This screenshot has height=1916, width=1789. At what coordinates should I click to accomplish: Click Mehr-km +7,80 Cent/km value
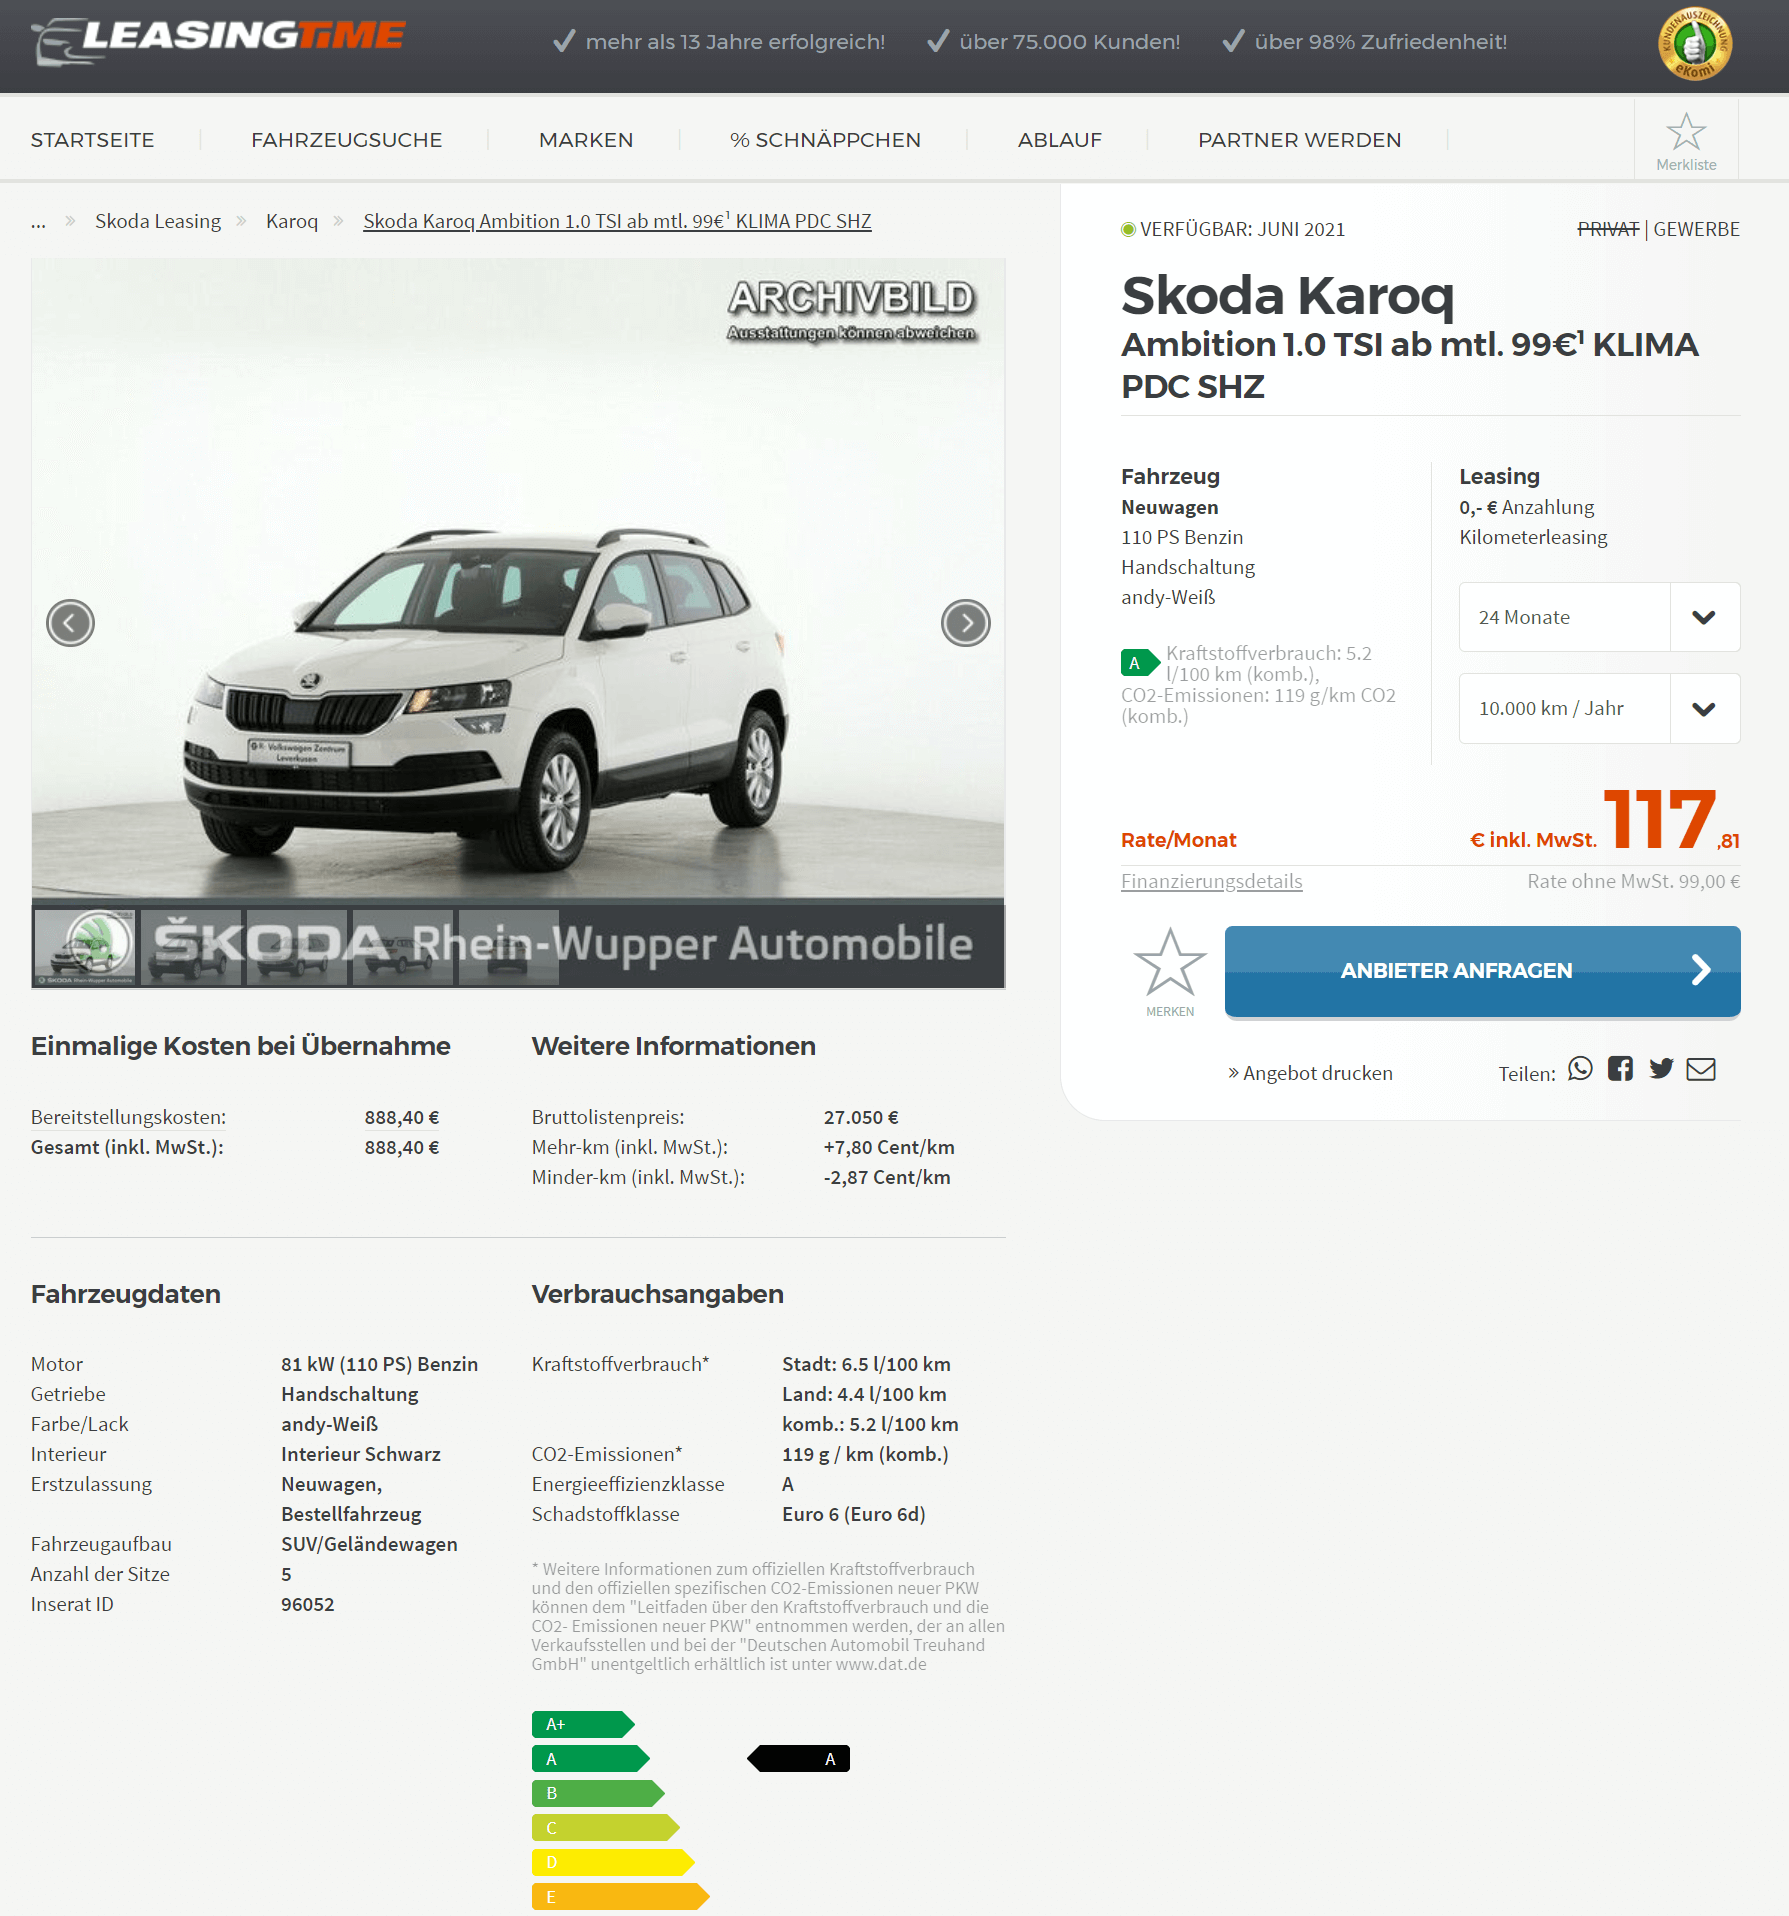[x=889, y=1147]
